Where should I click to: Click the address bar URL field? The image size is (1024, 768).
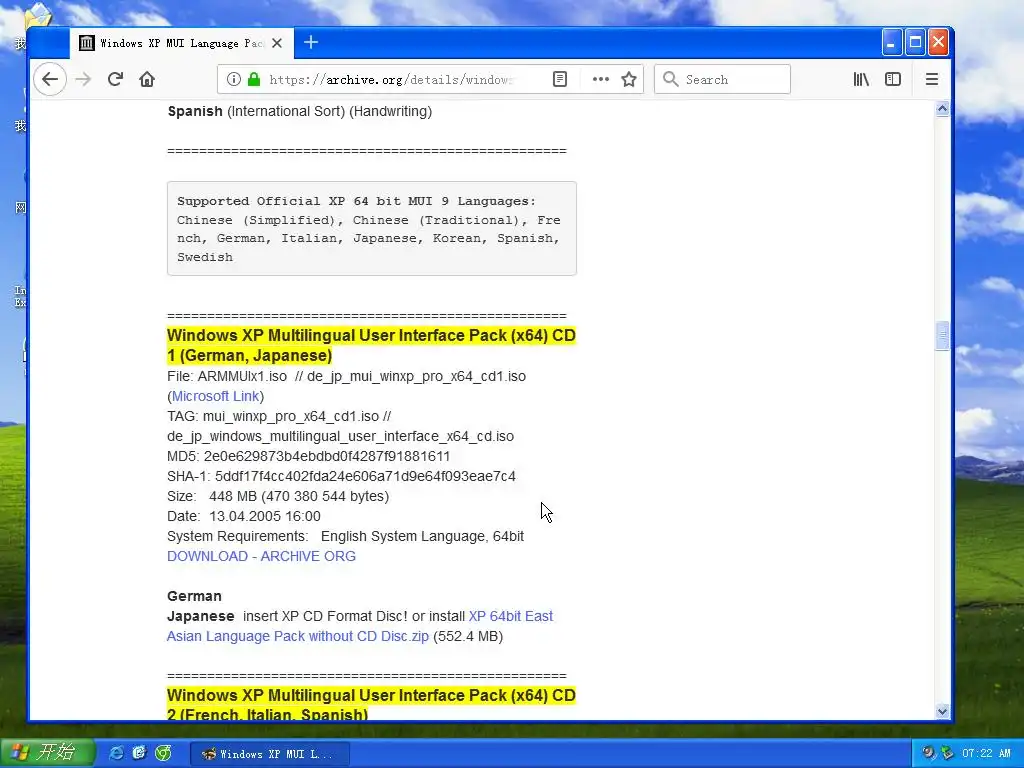coord(391,80)
